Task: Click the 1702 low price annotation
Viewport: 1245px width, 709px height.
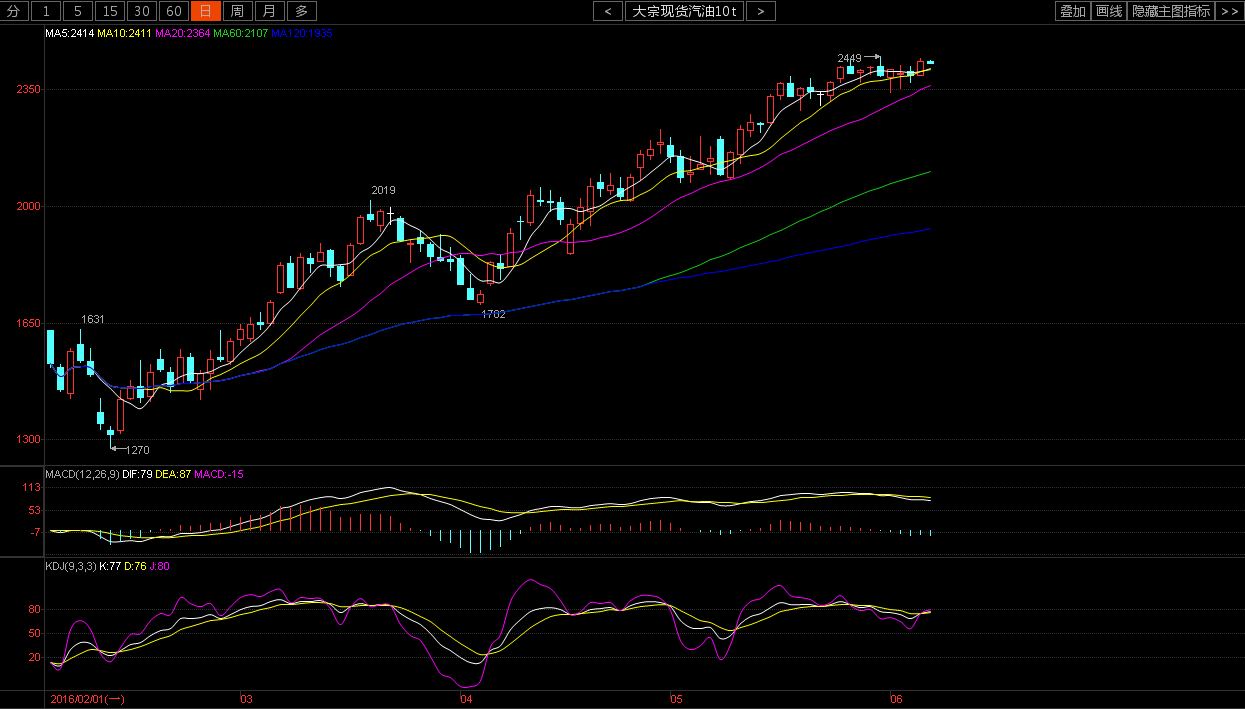Action: (x=493, y=314)
